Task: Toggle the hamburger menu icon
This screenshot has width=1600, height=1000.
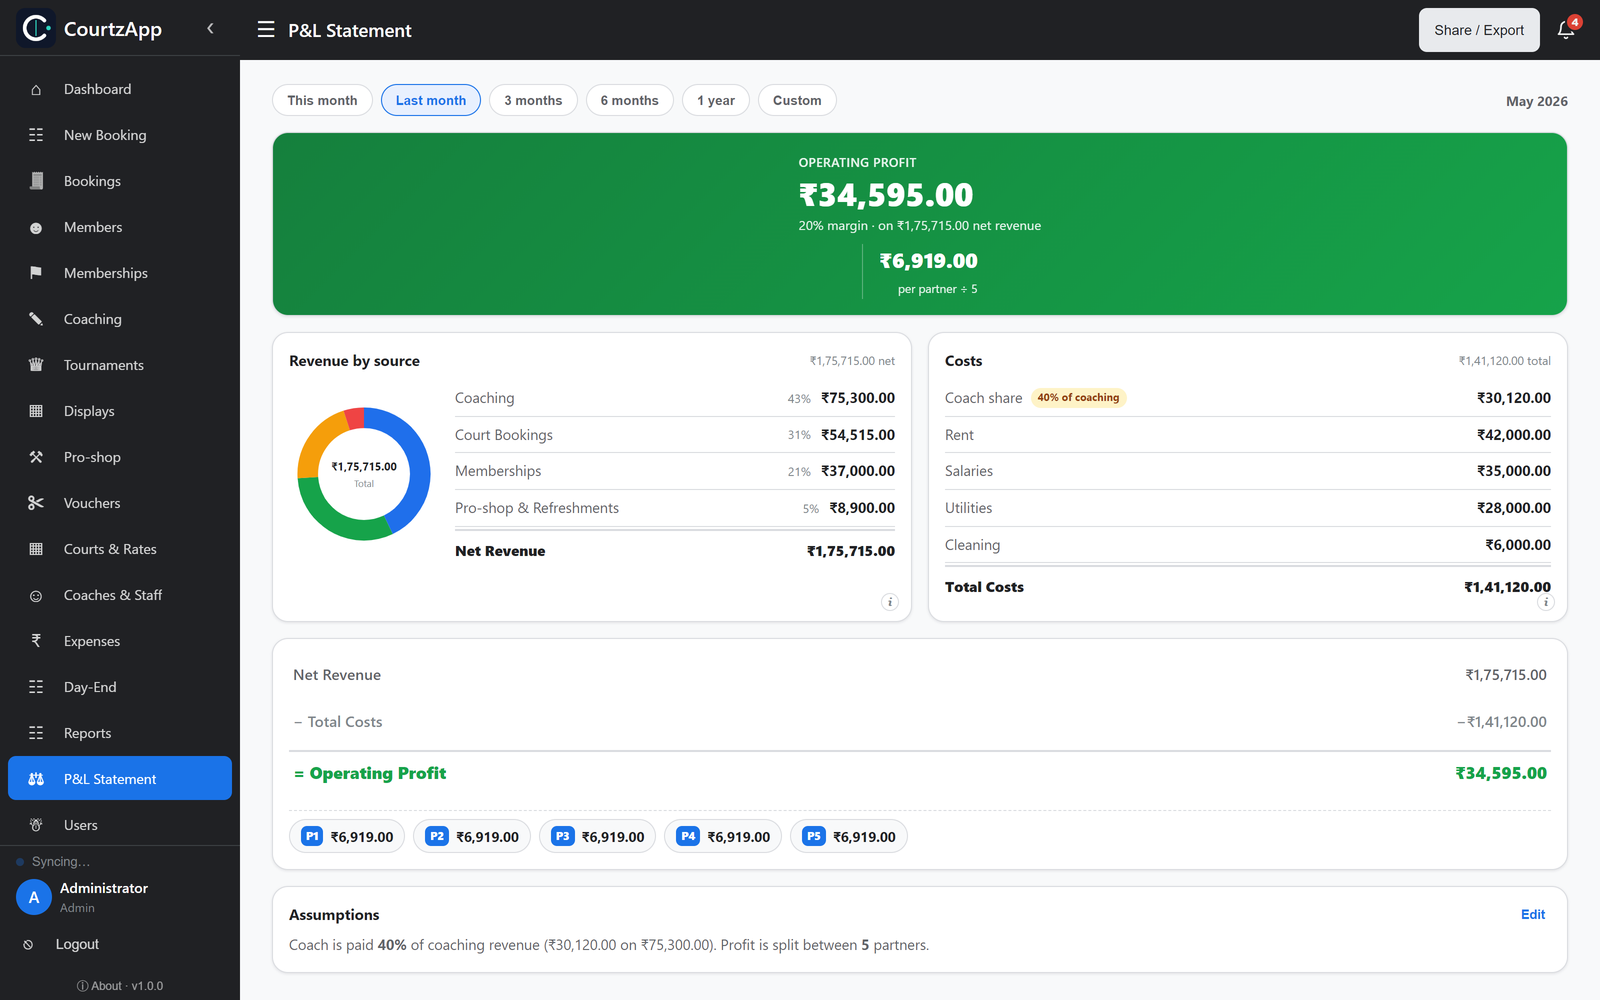Action: pyautogui.click(x=266, y=30)
